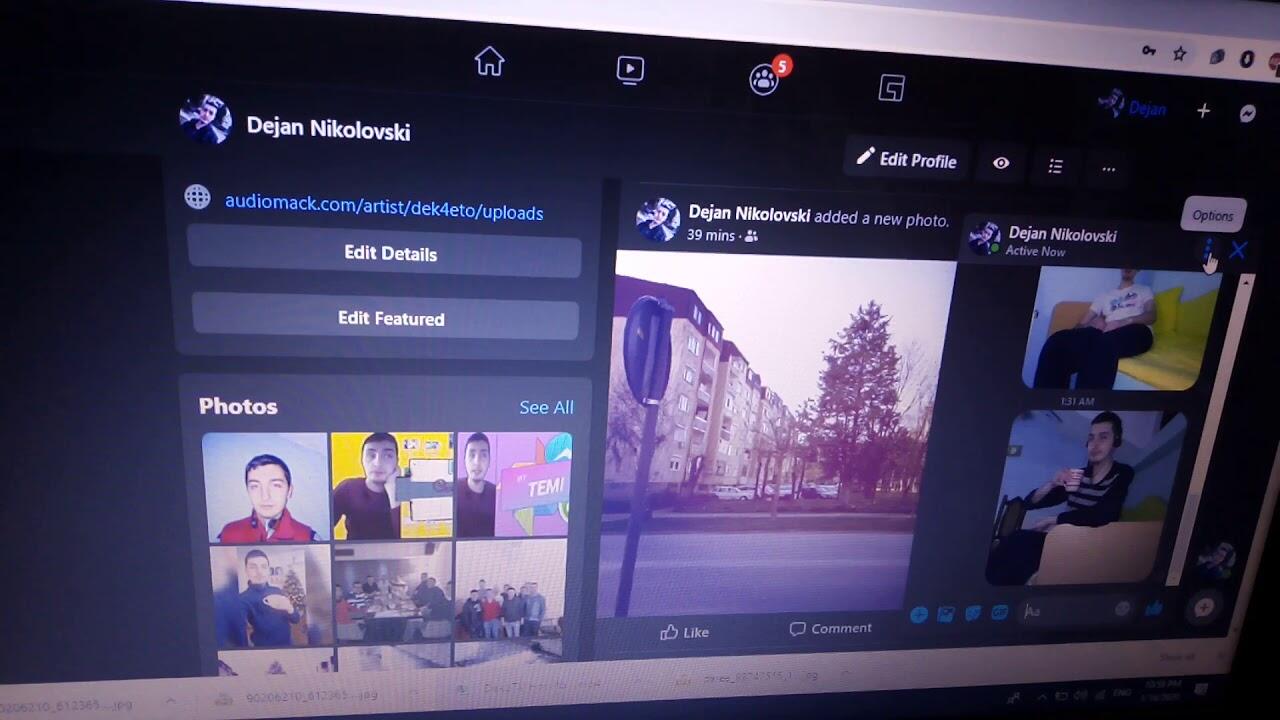
Task: Open Groups with 5 notifications
Action: click(x=765, y=79)
